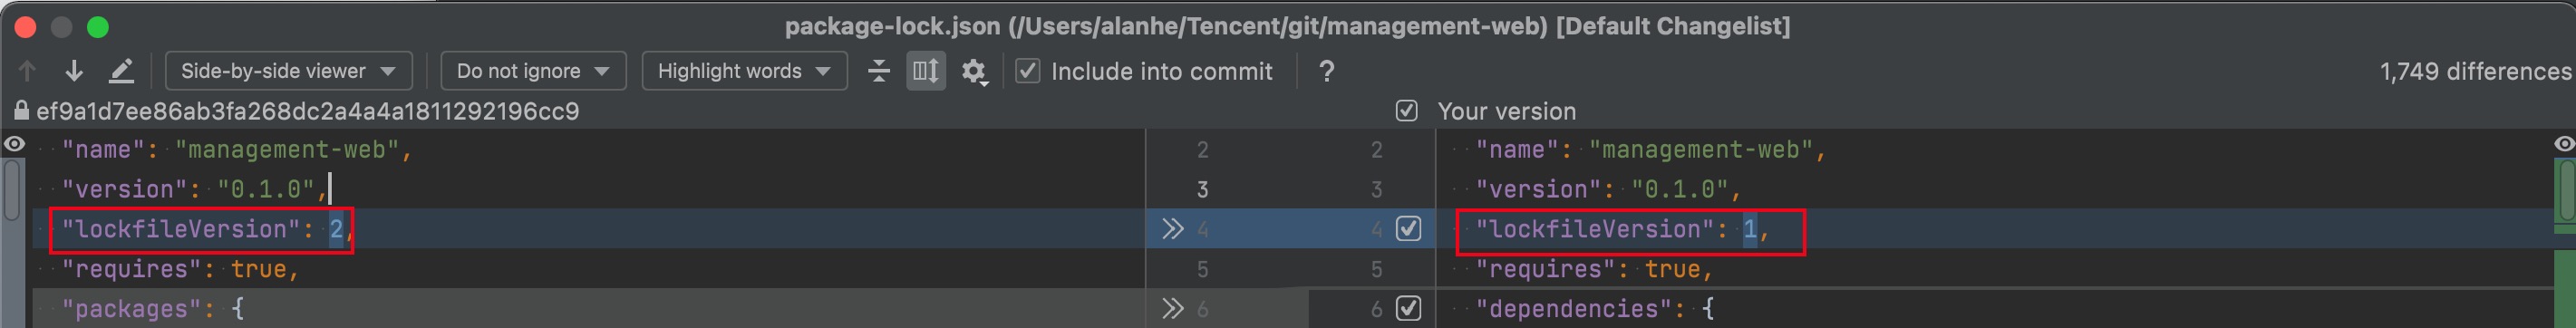The height and width of the screenshot is (328, 2576).
Task: Apply lockfileVersion change with chevron arrows
Action: (x=1172, y=229)
